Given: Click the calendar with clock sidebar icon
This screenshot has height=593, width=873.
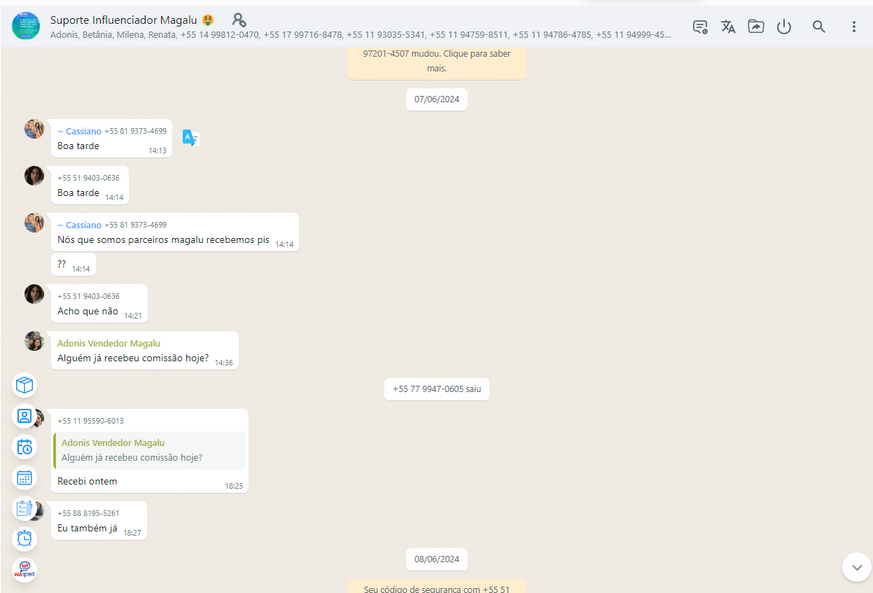Looking at the screenshot, I should point(24,447).
